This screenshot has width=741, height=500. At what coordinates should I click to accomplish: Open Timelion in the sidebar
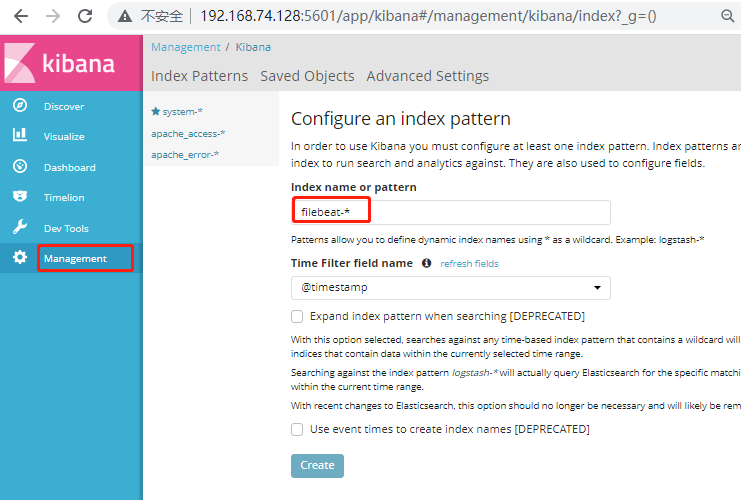(x=64, y=198)
